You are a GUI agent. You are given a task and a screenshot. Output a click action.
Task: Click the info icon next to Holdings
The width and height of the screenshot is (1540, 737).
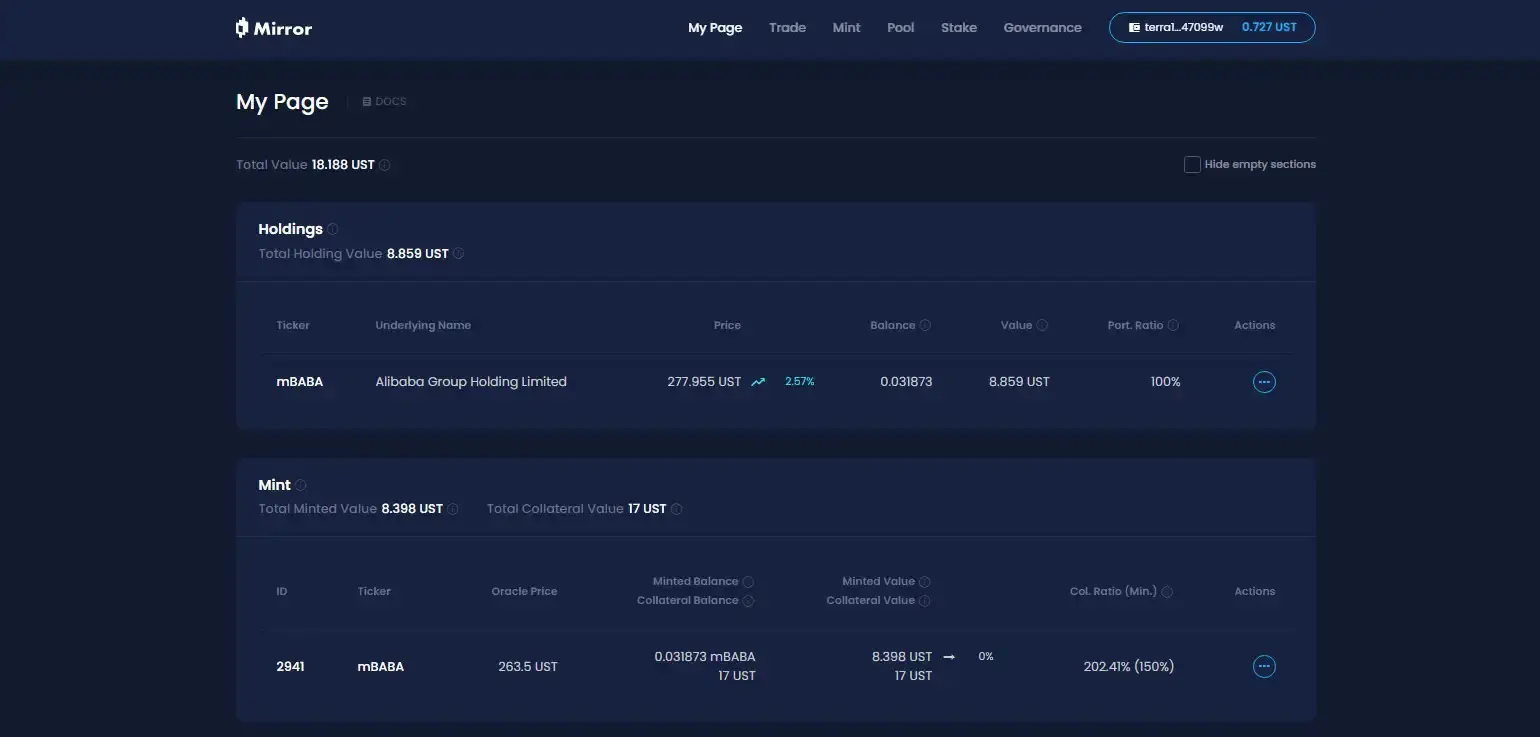click(x=333, y=229)
